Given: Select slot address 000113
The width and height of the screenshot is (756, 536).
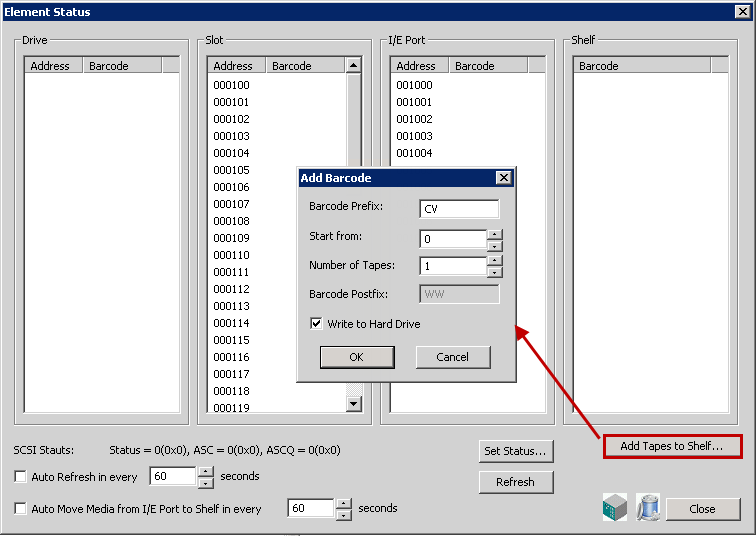Looking at the screenshot, I should point(231,306).
